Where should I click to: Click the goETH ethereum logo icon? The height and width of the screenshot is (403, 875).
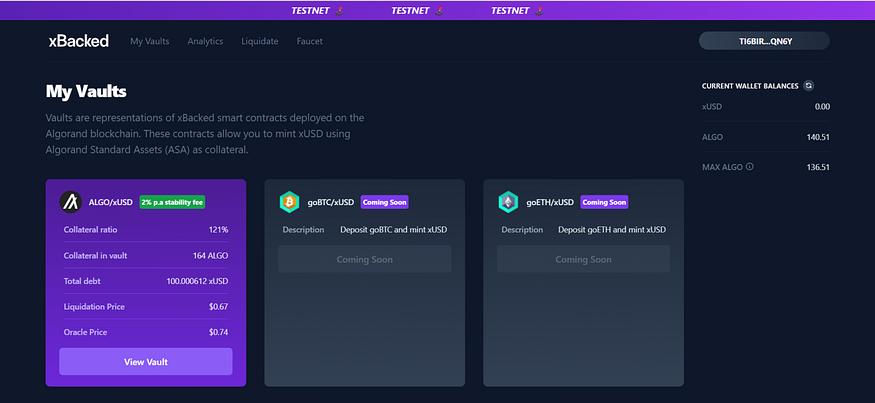pos(508,202)
